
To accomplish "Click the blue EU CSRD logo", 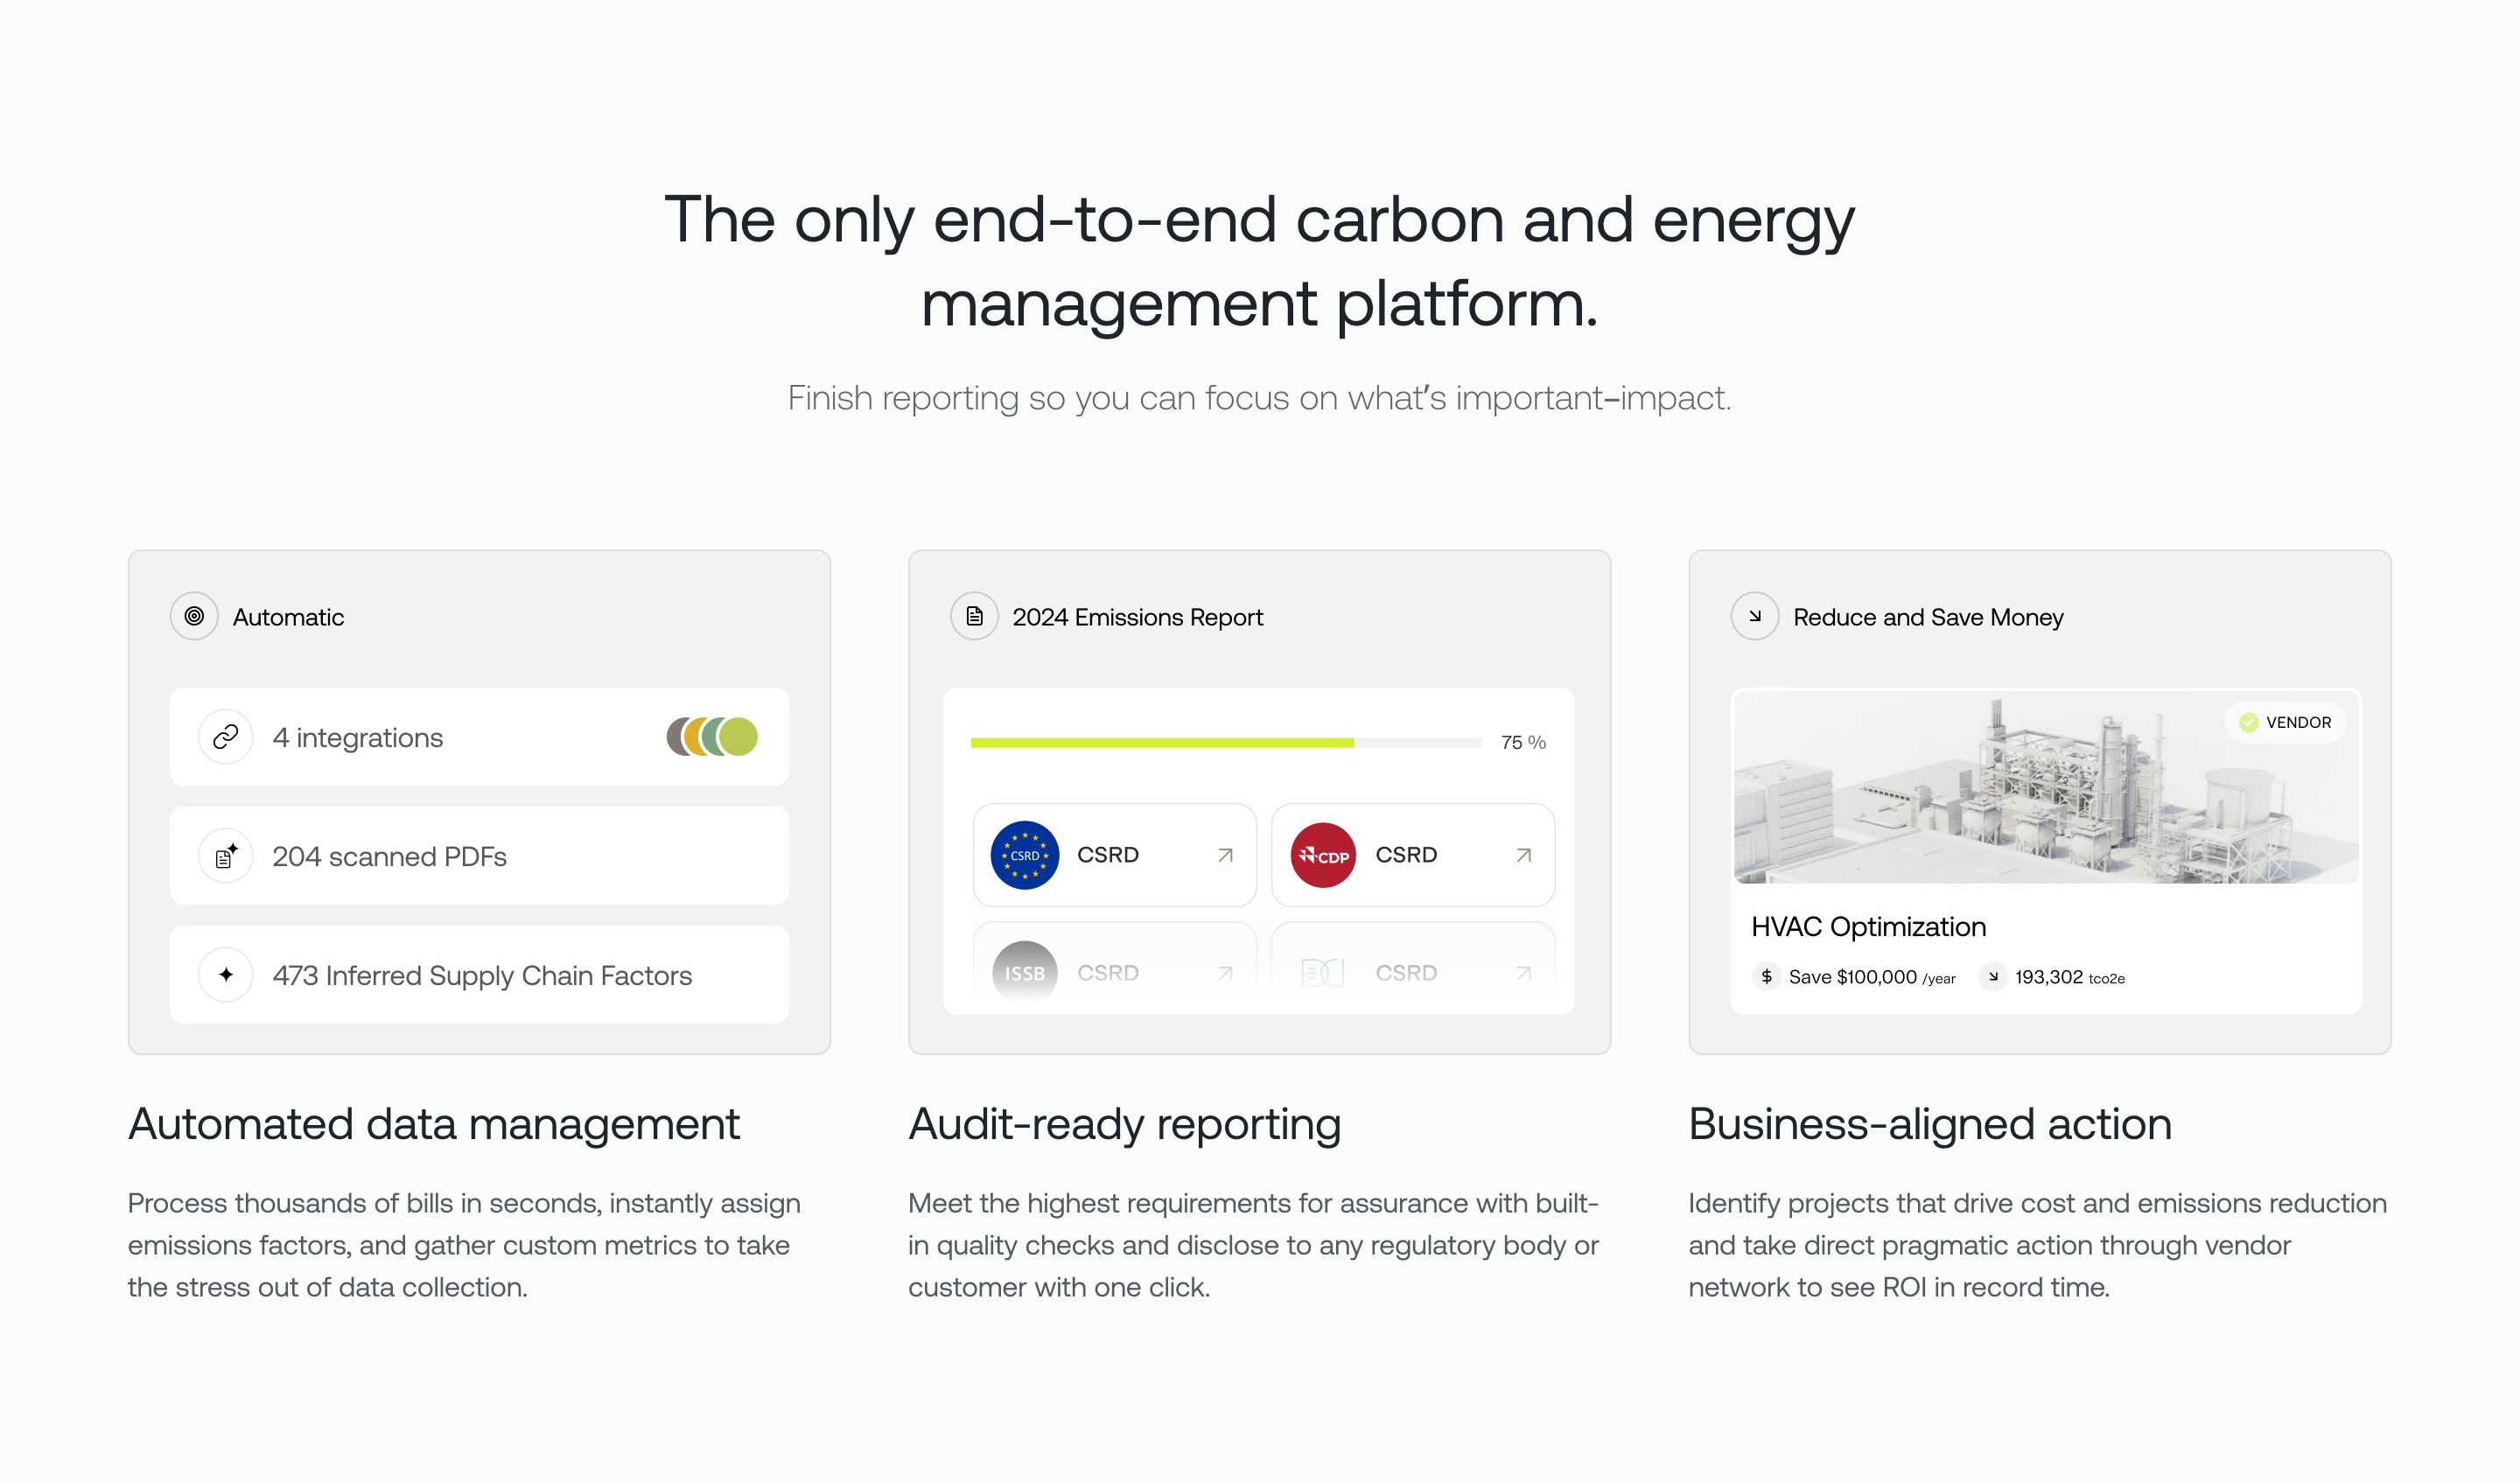I will (x=1024, y=855).
